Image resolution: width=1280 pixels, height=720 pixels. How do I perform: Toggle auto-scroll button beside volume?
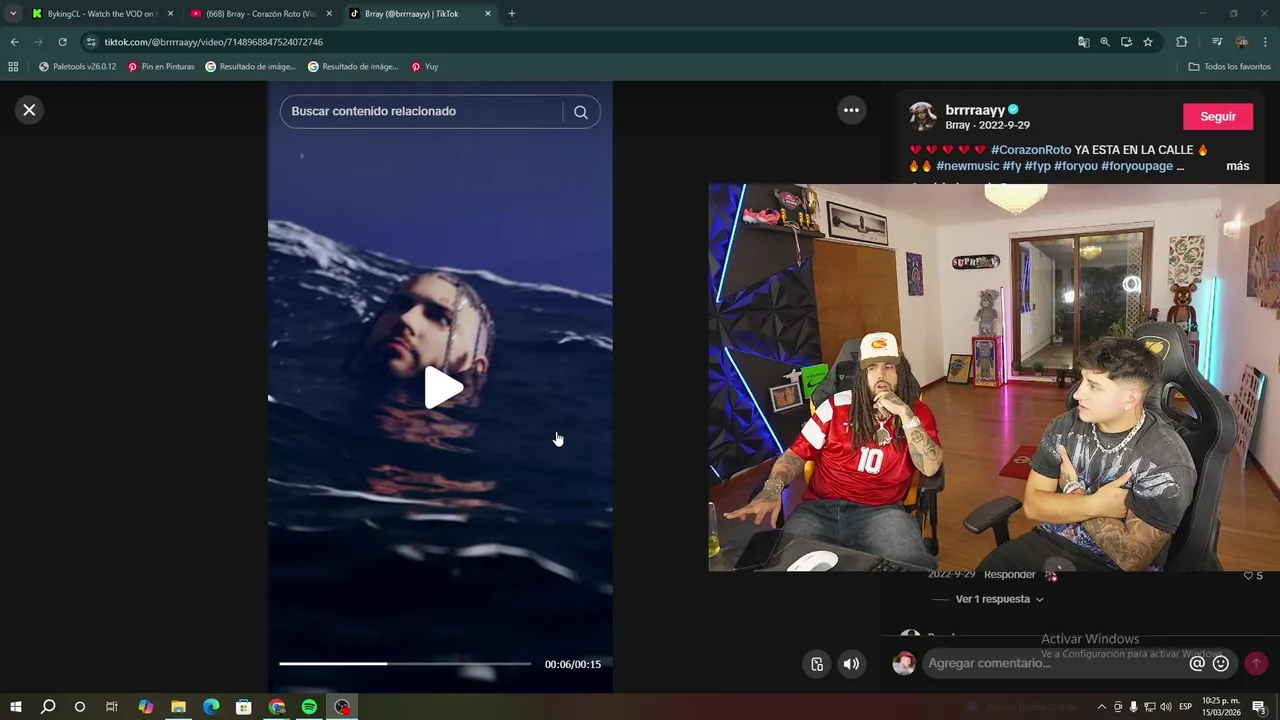click(817, 664)
